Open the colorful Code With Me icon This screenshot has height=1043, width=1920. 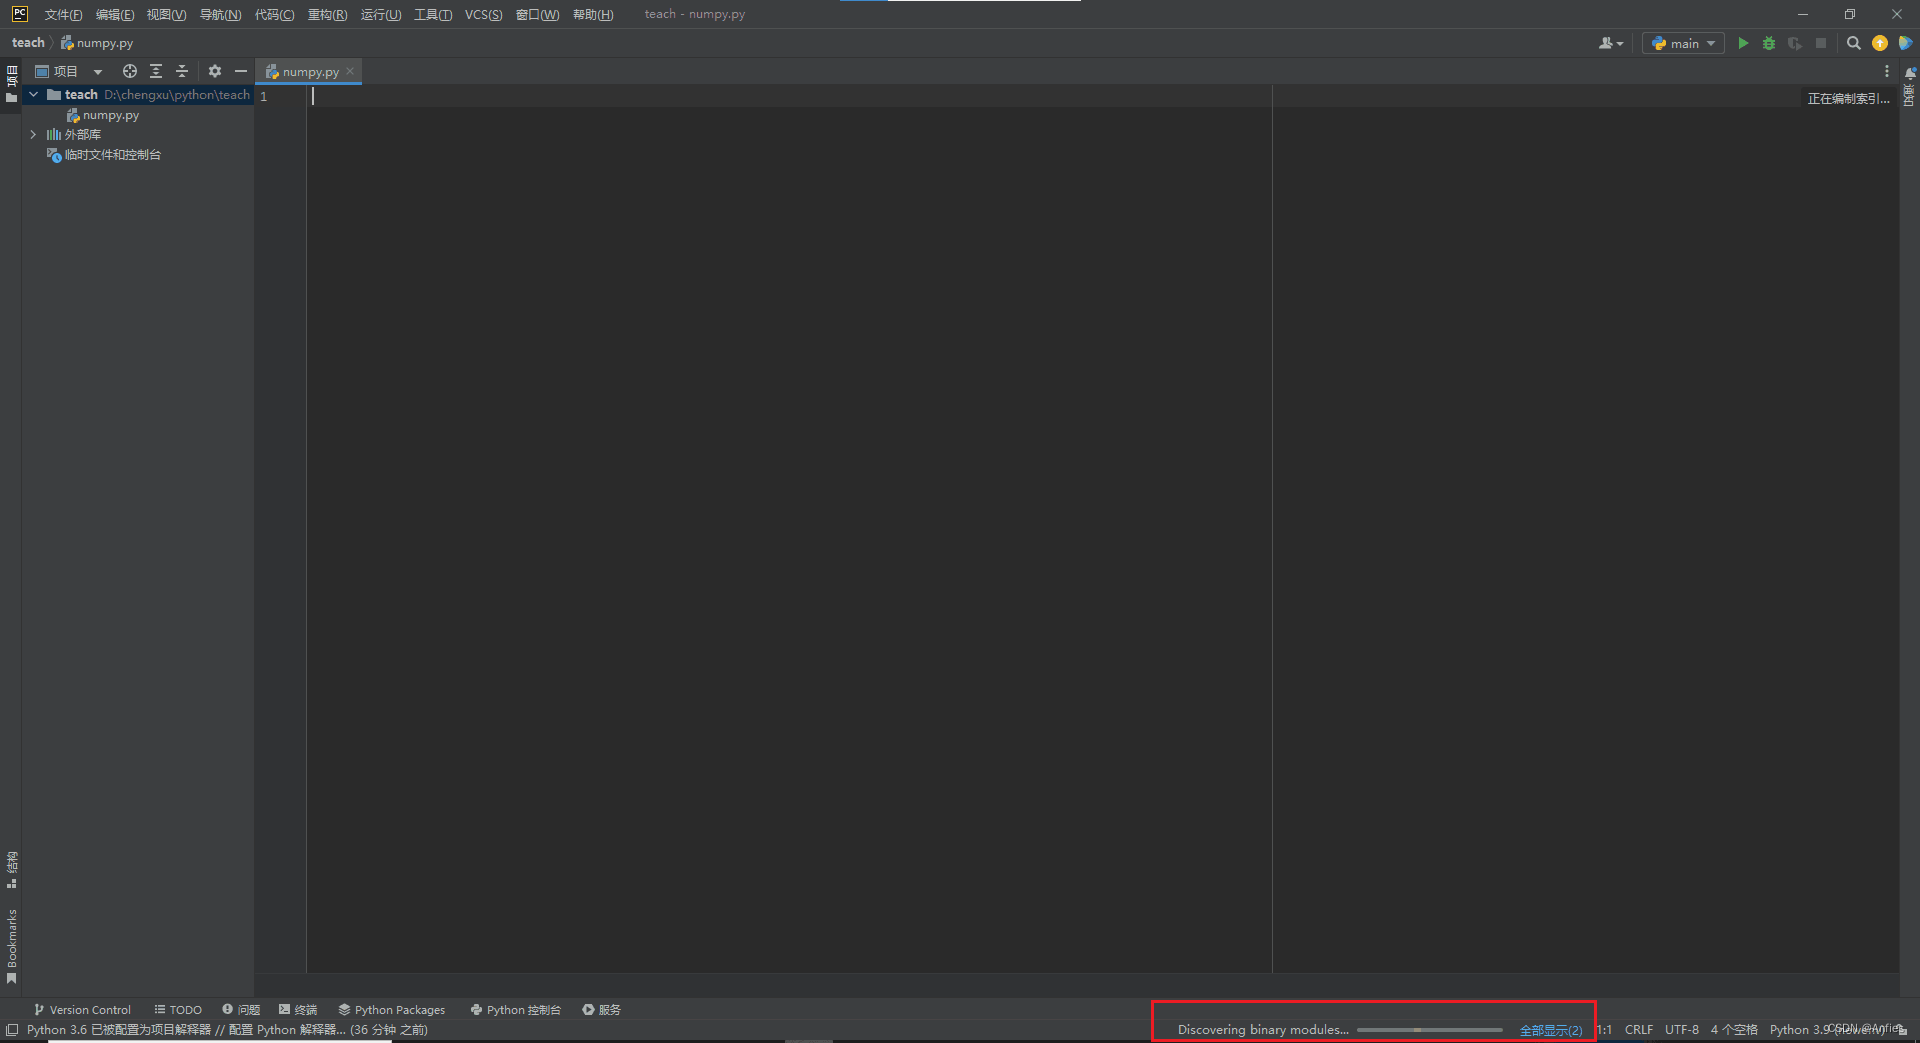(x=1906, y=43)
